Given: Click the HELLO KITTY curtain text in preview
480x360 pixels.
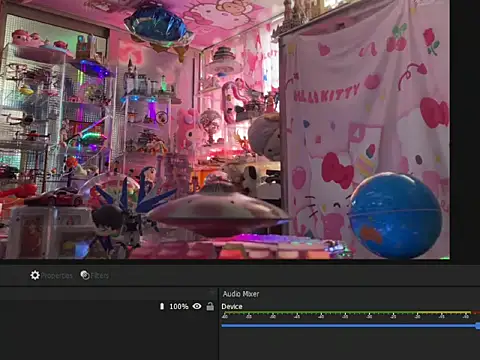Looking at the screenshot, I should [x=327, y=93].
